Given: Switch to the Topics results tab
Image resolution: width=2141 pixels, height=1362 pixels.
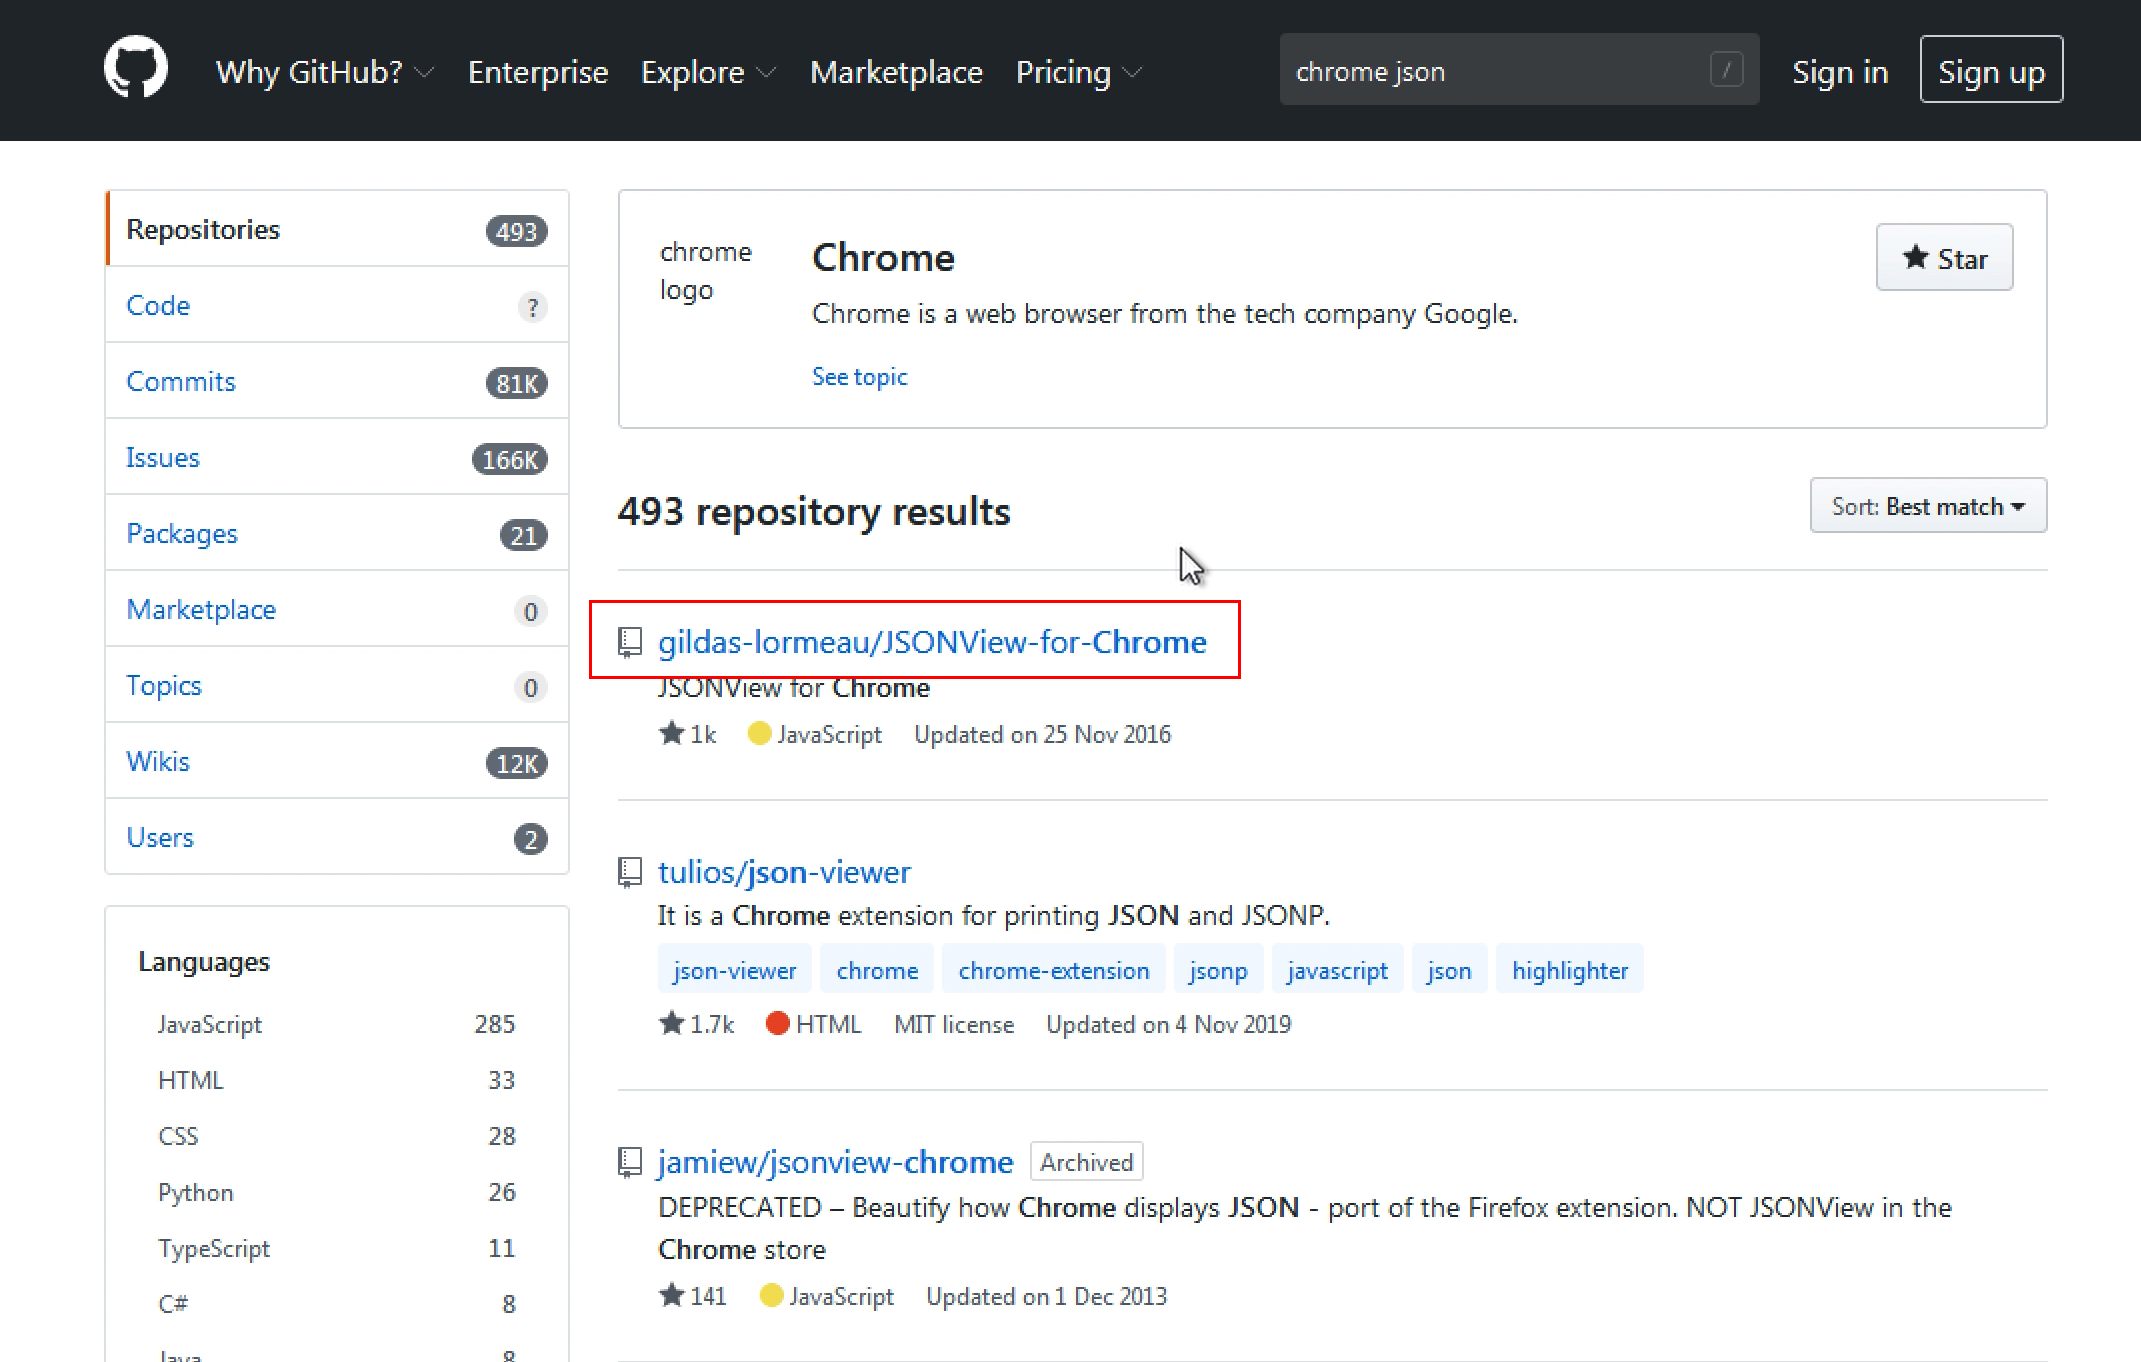Looking at the screenshot, I should click(337, 685).
